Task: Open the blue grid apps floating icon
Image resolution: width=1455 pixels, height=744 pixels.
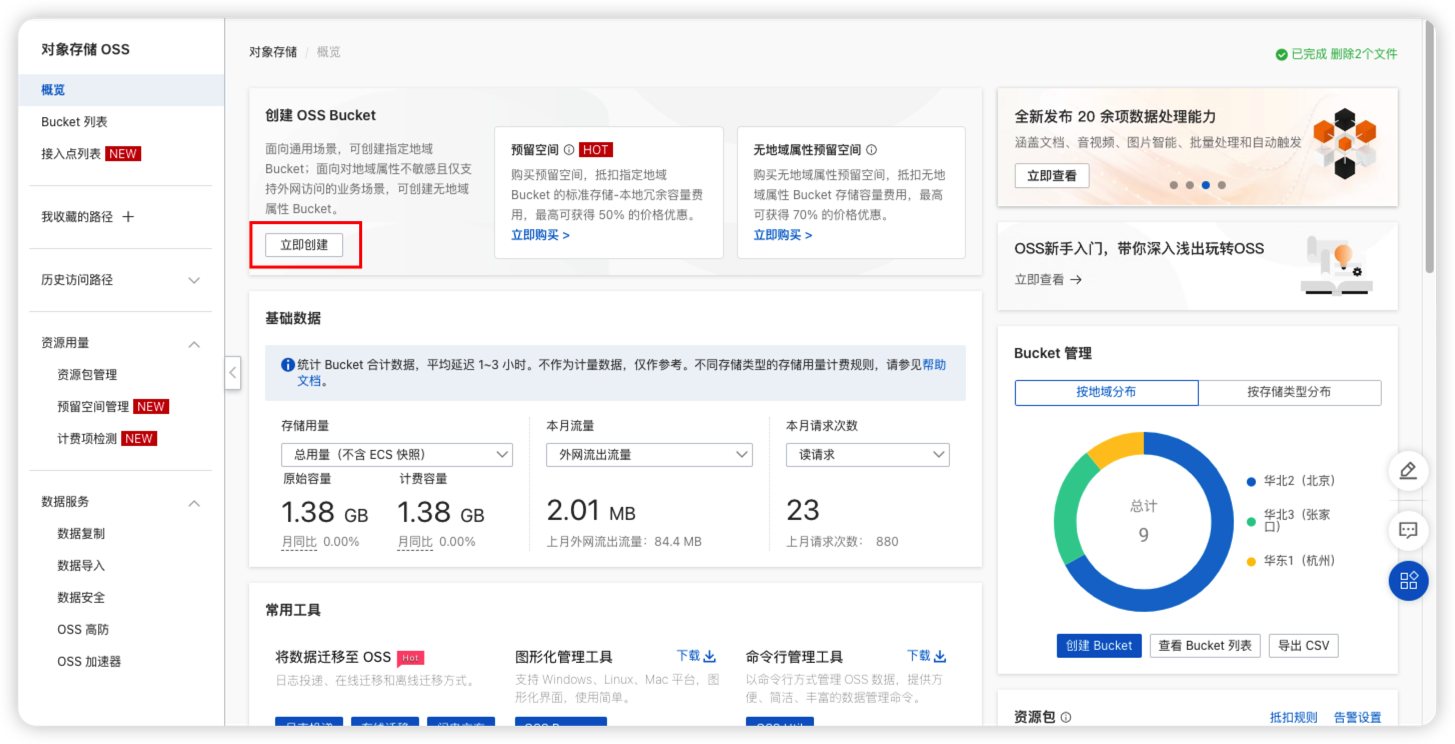Action: (1408, 581)
